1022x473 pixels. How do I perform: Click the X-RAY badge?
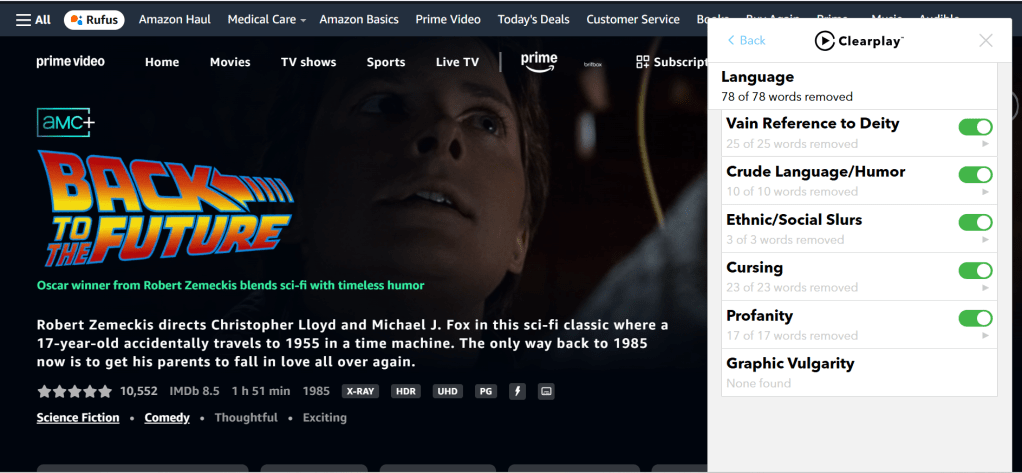(x=360, y=392)
